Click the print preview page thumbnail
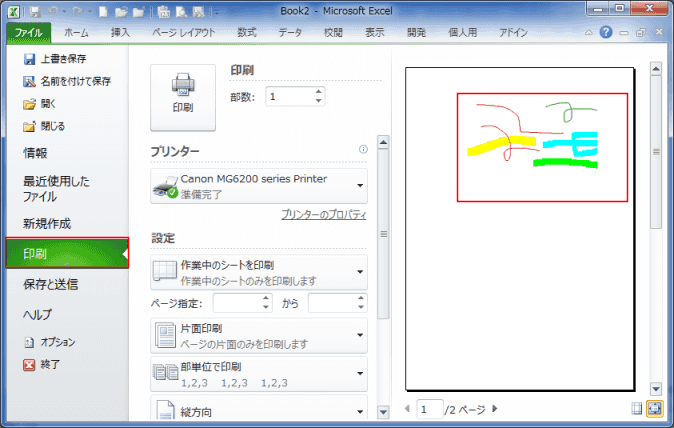 (520, 229)
